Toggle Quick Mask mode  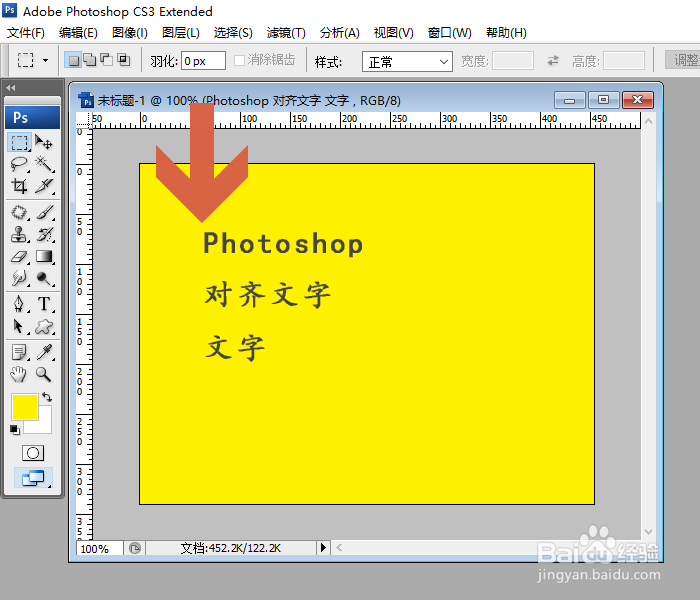click(x=33, y=453)
